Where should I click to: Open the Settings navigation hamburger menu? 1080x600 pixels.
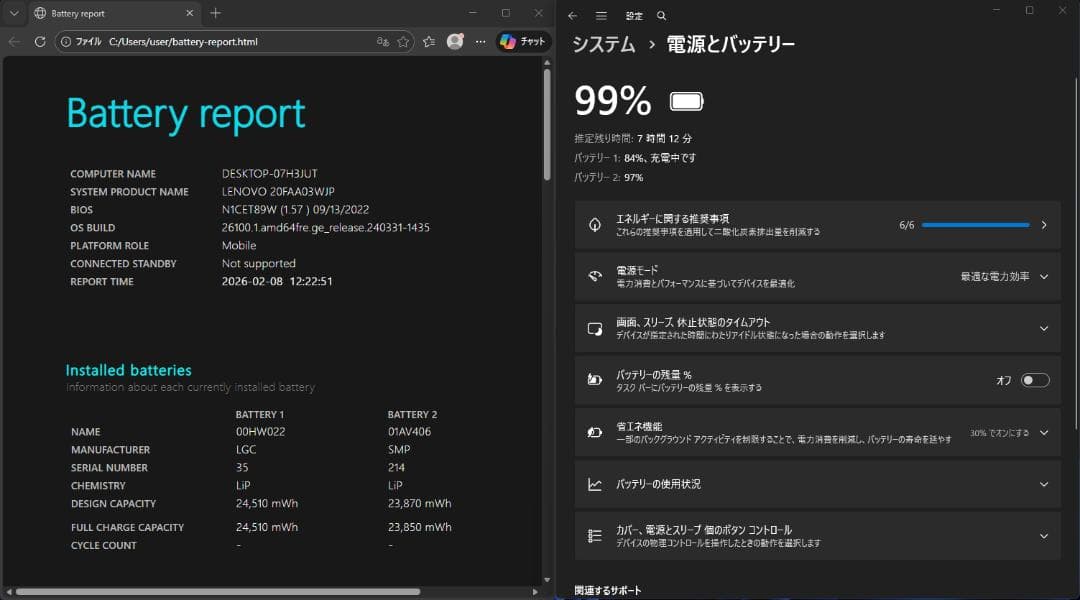click(601, 15)
